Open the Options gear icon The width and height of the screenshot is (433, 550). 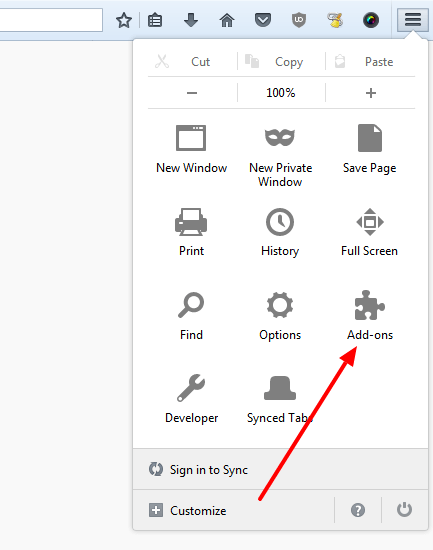pos(280,305)
